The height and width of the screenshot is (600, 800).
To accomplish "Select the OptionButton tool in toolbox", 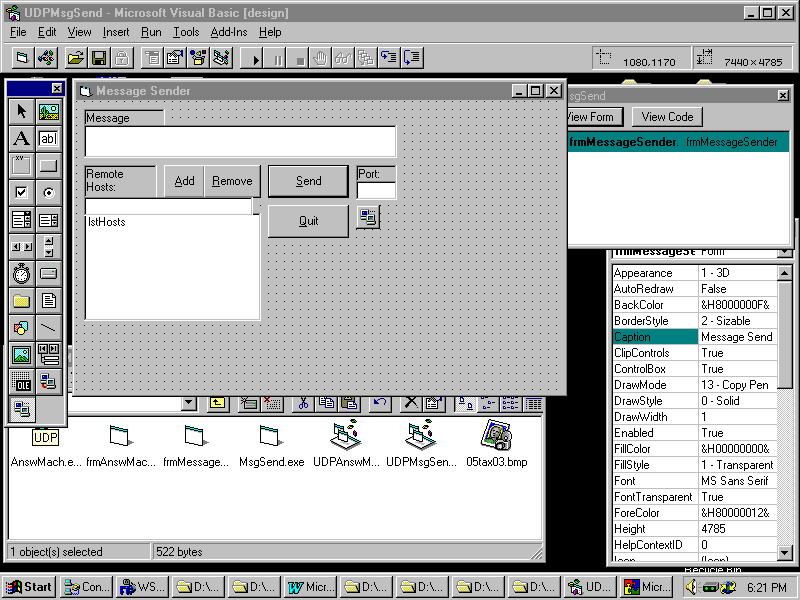I will (x=48, y=192).
